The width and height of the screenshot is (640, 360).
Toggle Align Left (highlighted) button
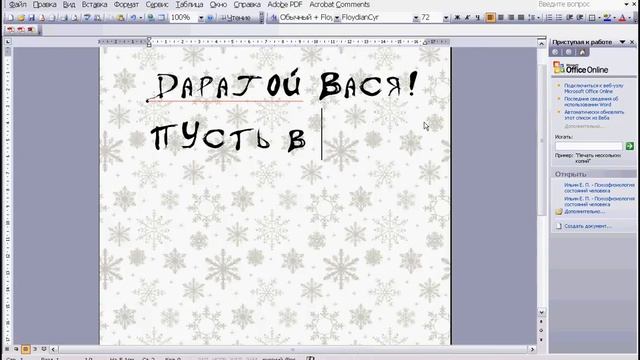[x=490, y=18]
